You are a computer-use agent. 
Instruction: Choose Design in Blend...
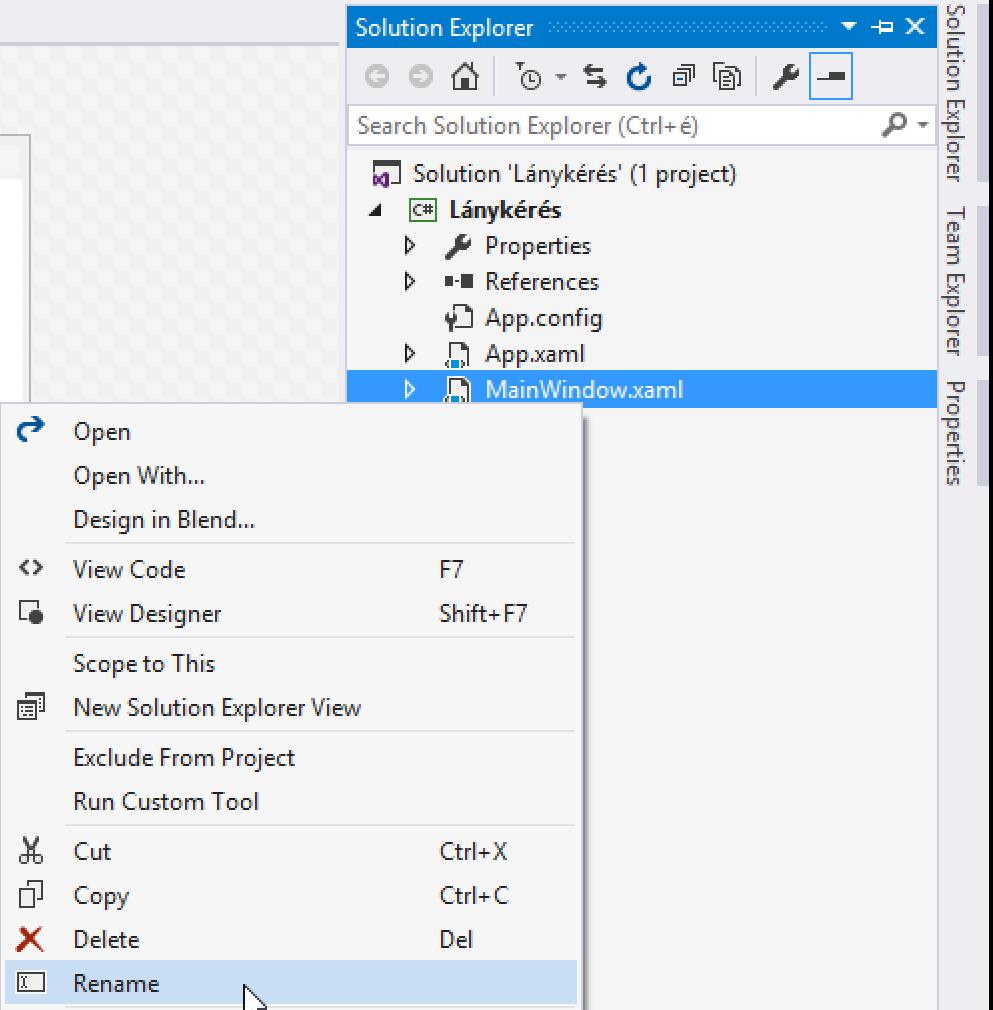pyautogui.click(x=290, y=520)
